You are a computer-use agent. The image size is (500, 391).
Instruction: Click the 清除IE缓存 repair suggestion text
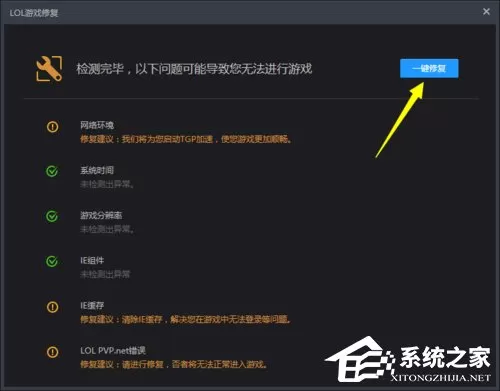[186, 319]
